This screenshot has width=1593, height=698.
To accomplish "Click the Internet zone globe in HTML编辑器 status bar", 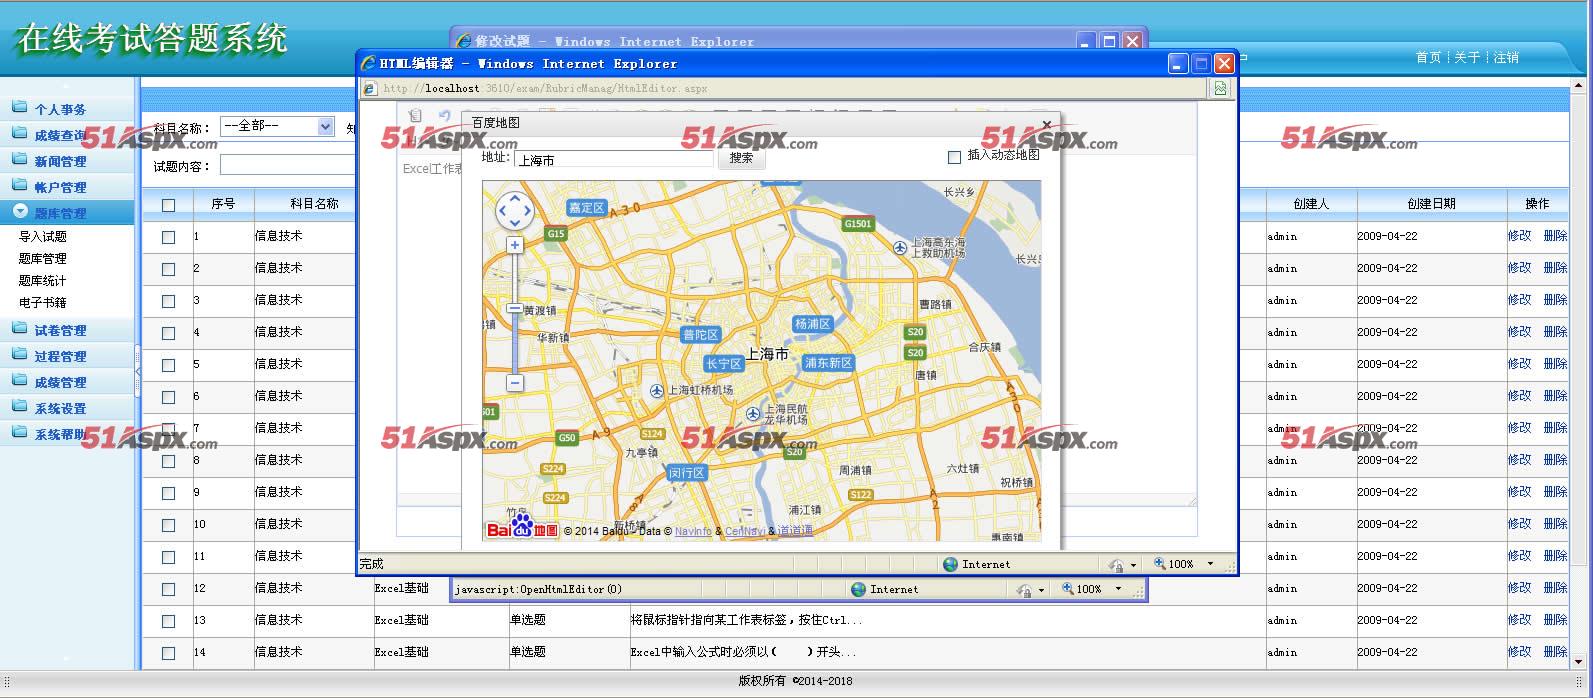I will tap(951, 564).
